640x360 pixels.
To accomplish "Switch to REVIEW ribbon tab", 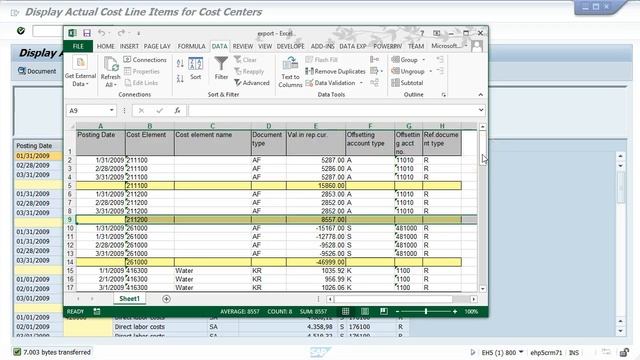I will click(x=242, y=46).
